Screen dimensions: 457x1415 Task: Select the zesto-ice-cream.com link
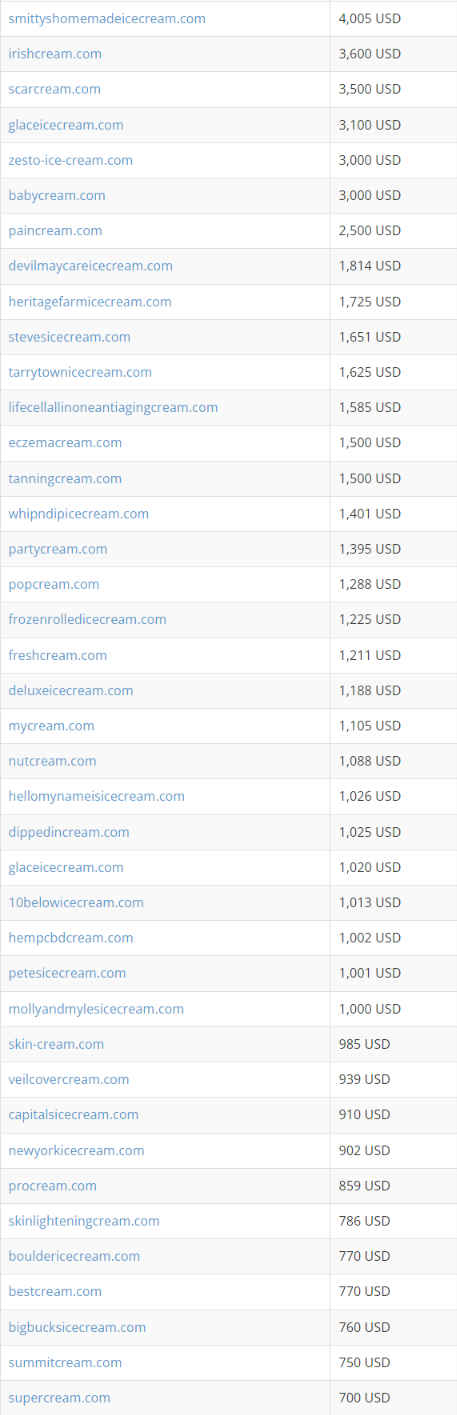click(70, 160)
